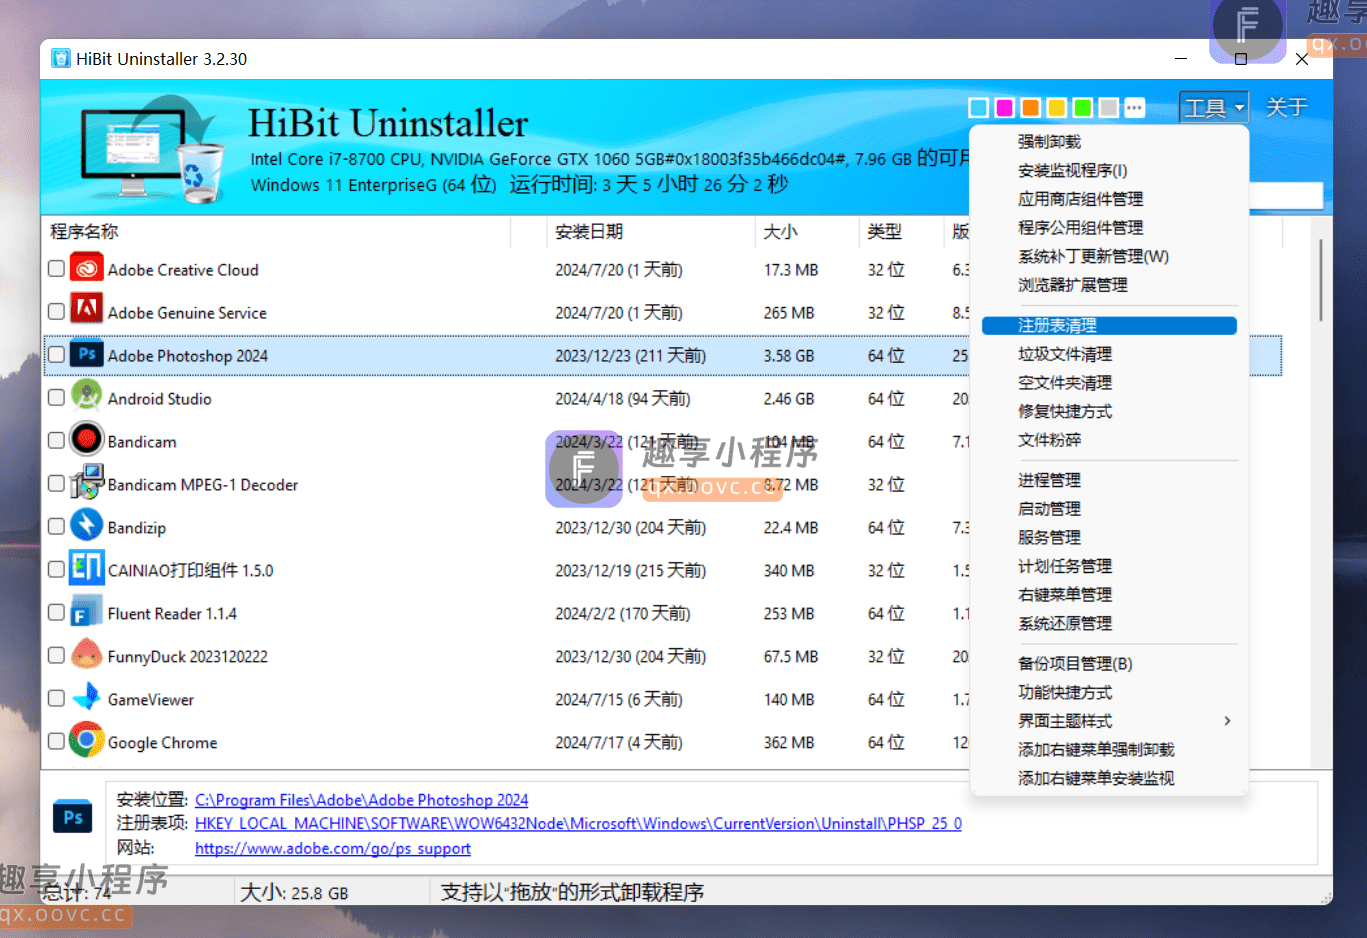Tick the Bandizip checkbox
Viewport: 1367px width, 938px height.
[56, 527]
